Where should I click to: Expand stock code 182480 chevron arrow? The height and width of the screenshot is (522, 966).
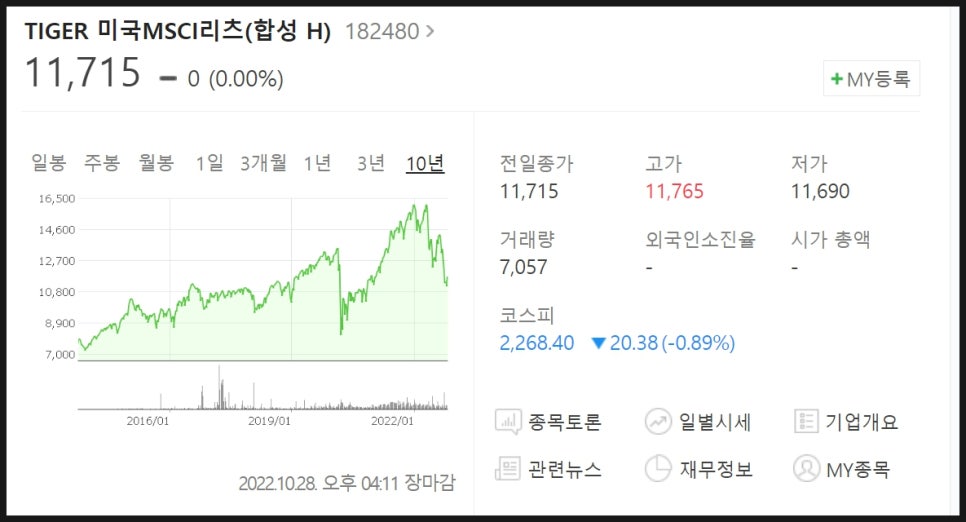(x=430, y=31)
